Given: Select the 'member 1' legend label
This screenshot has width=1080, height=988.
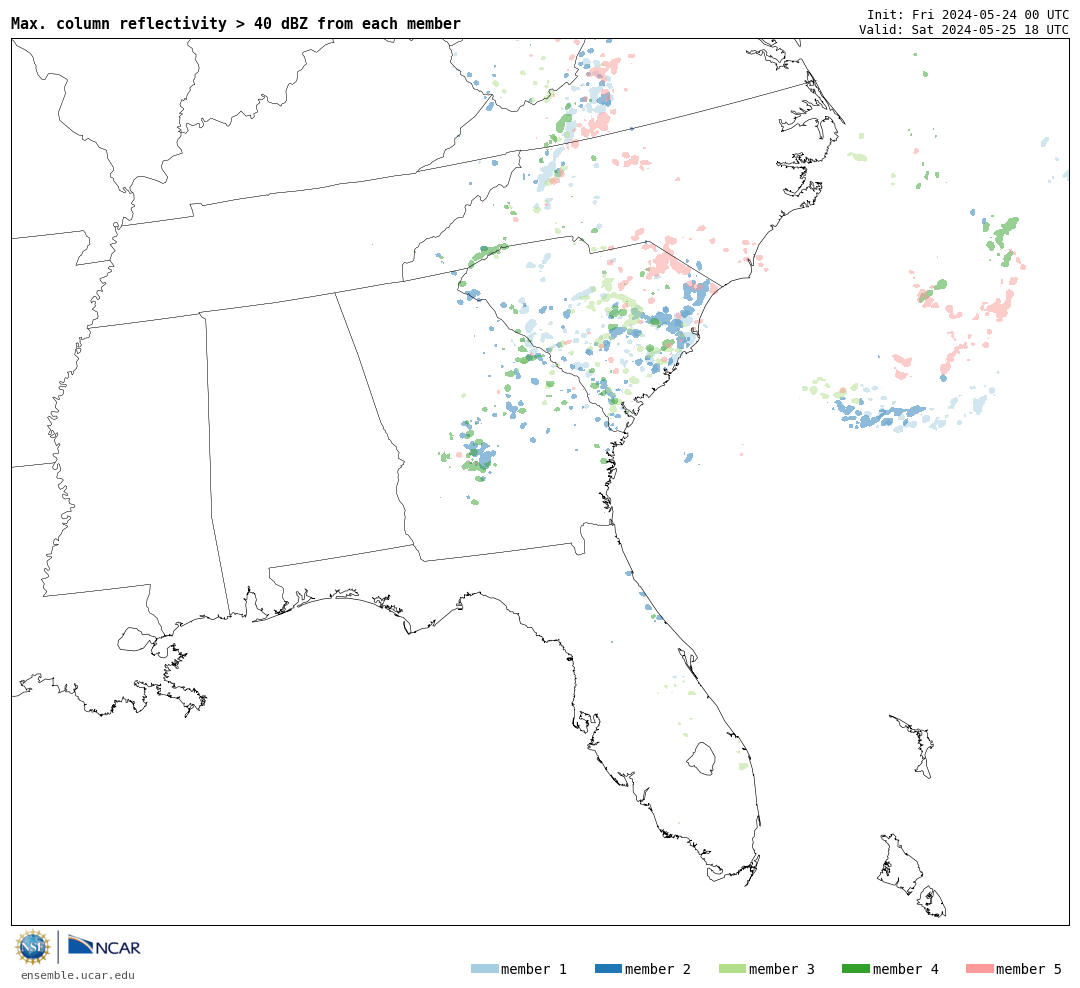Looking at the screenshot, I should 534,969.
